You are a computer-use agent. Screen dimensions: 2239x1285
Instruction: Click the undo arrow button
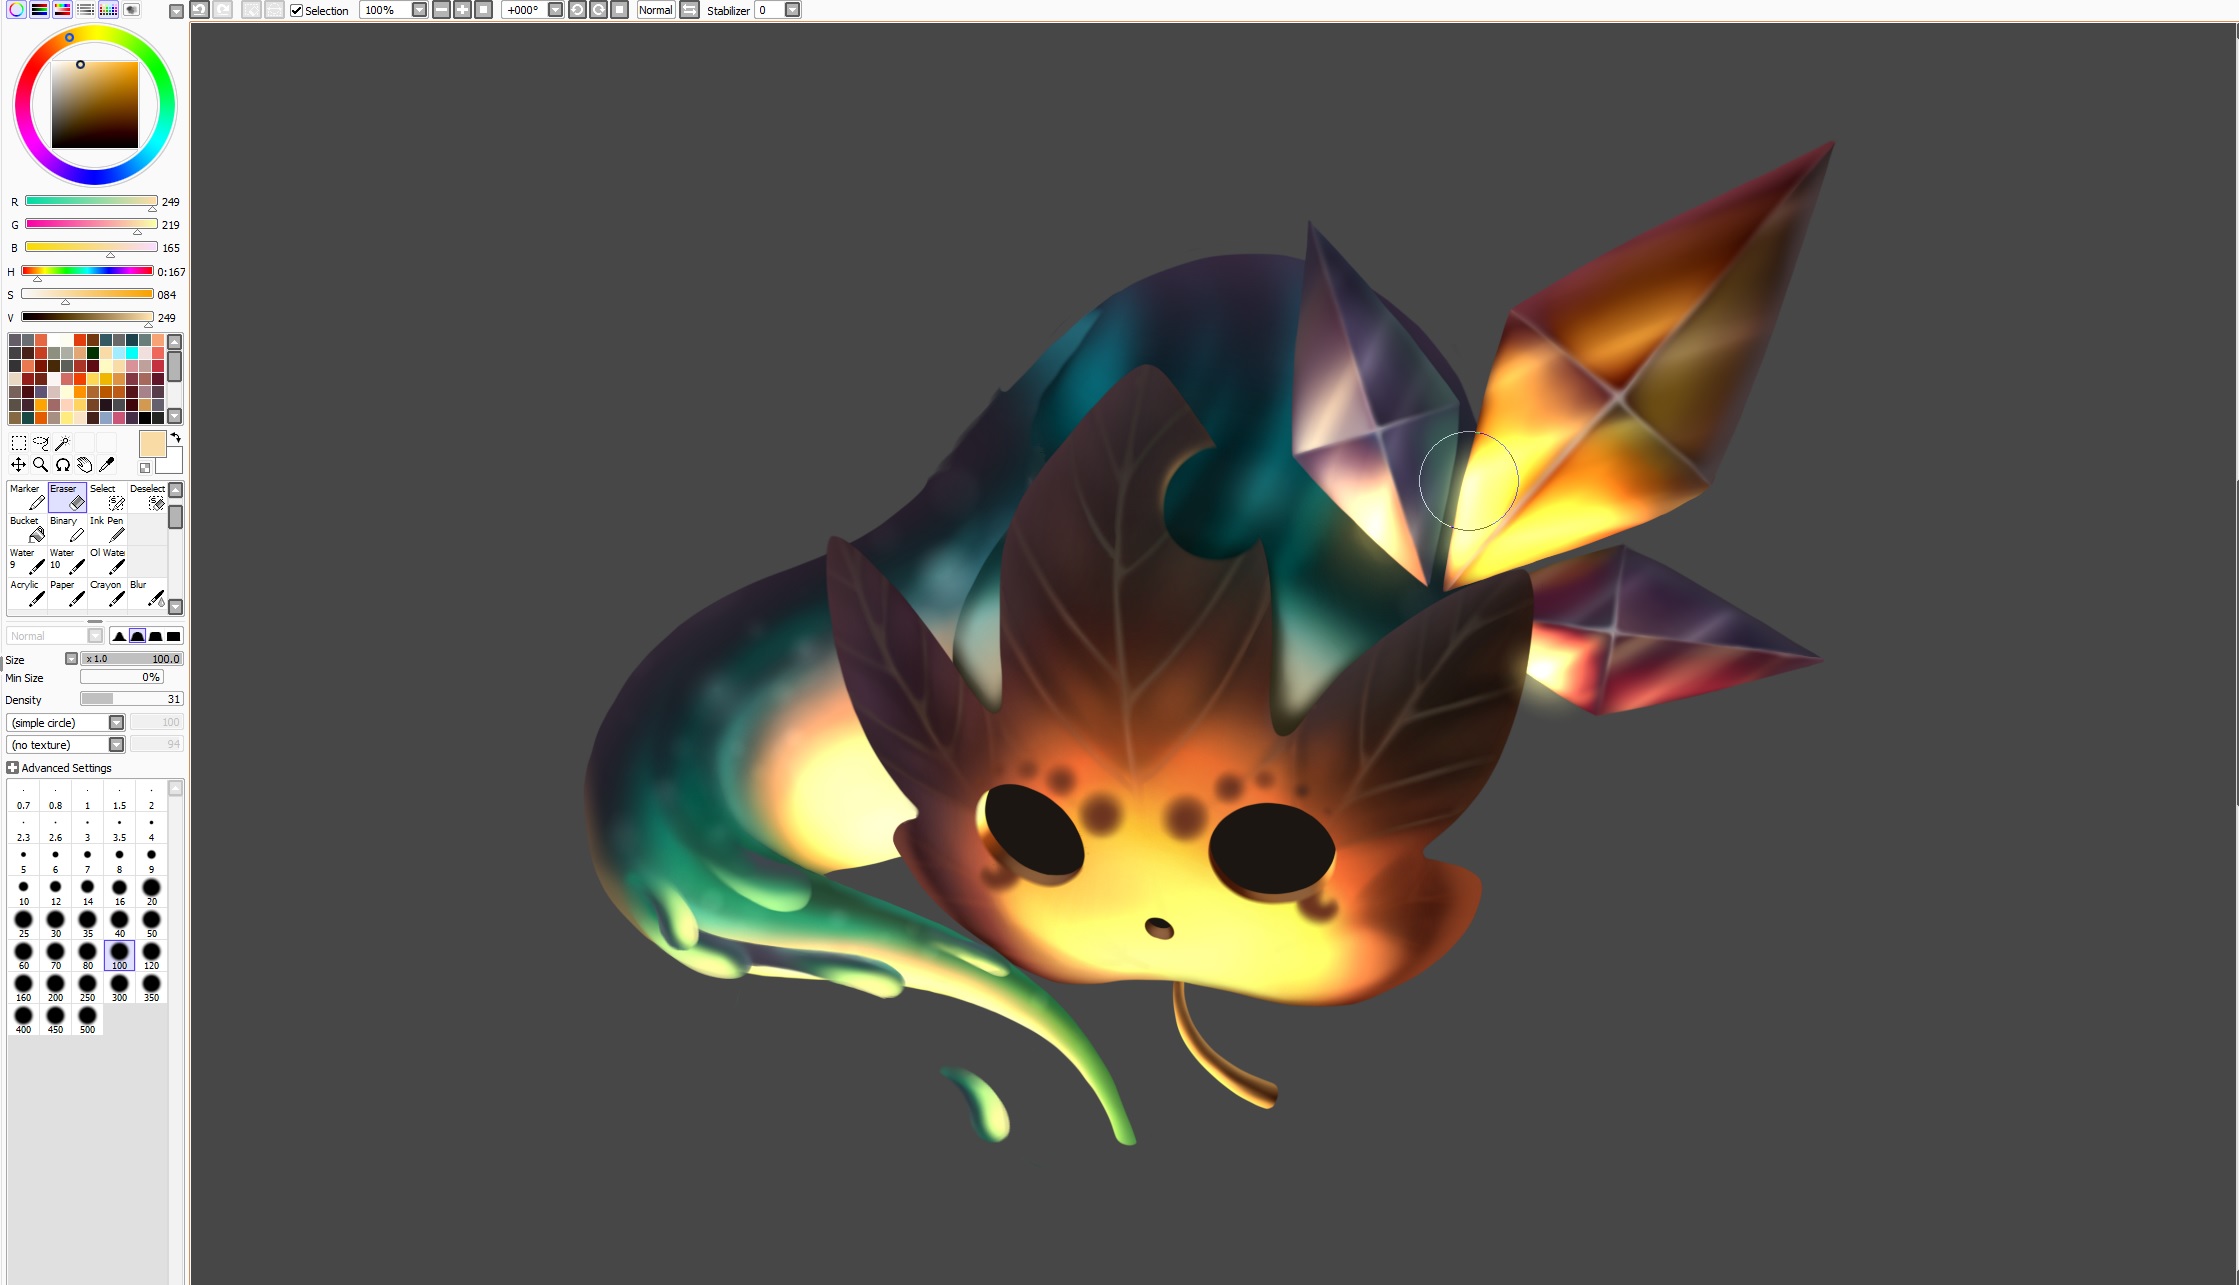(199, 10)
